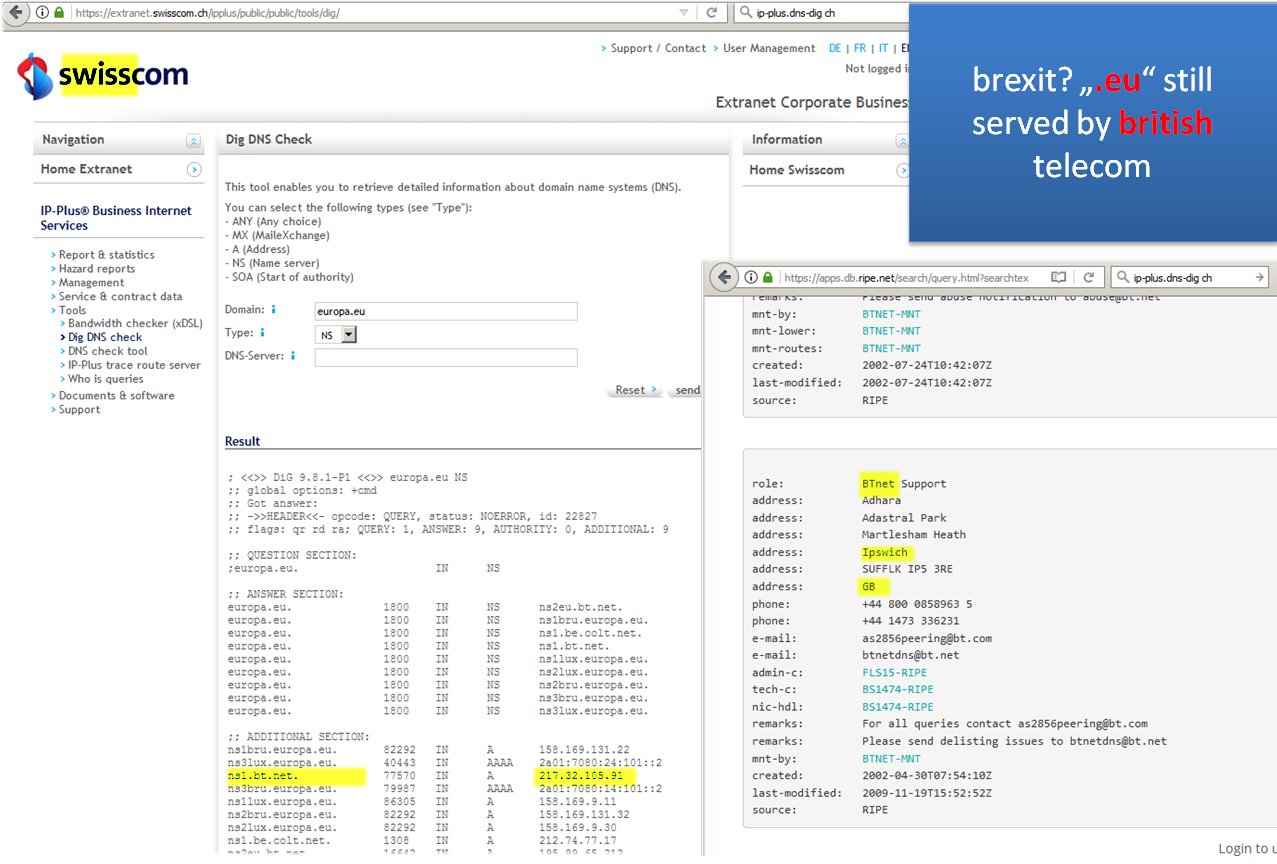
Task: Click the send button
Action: pos(687,390)
